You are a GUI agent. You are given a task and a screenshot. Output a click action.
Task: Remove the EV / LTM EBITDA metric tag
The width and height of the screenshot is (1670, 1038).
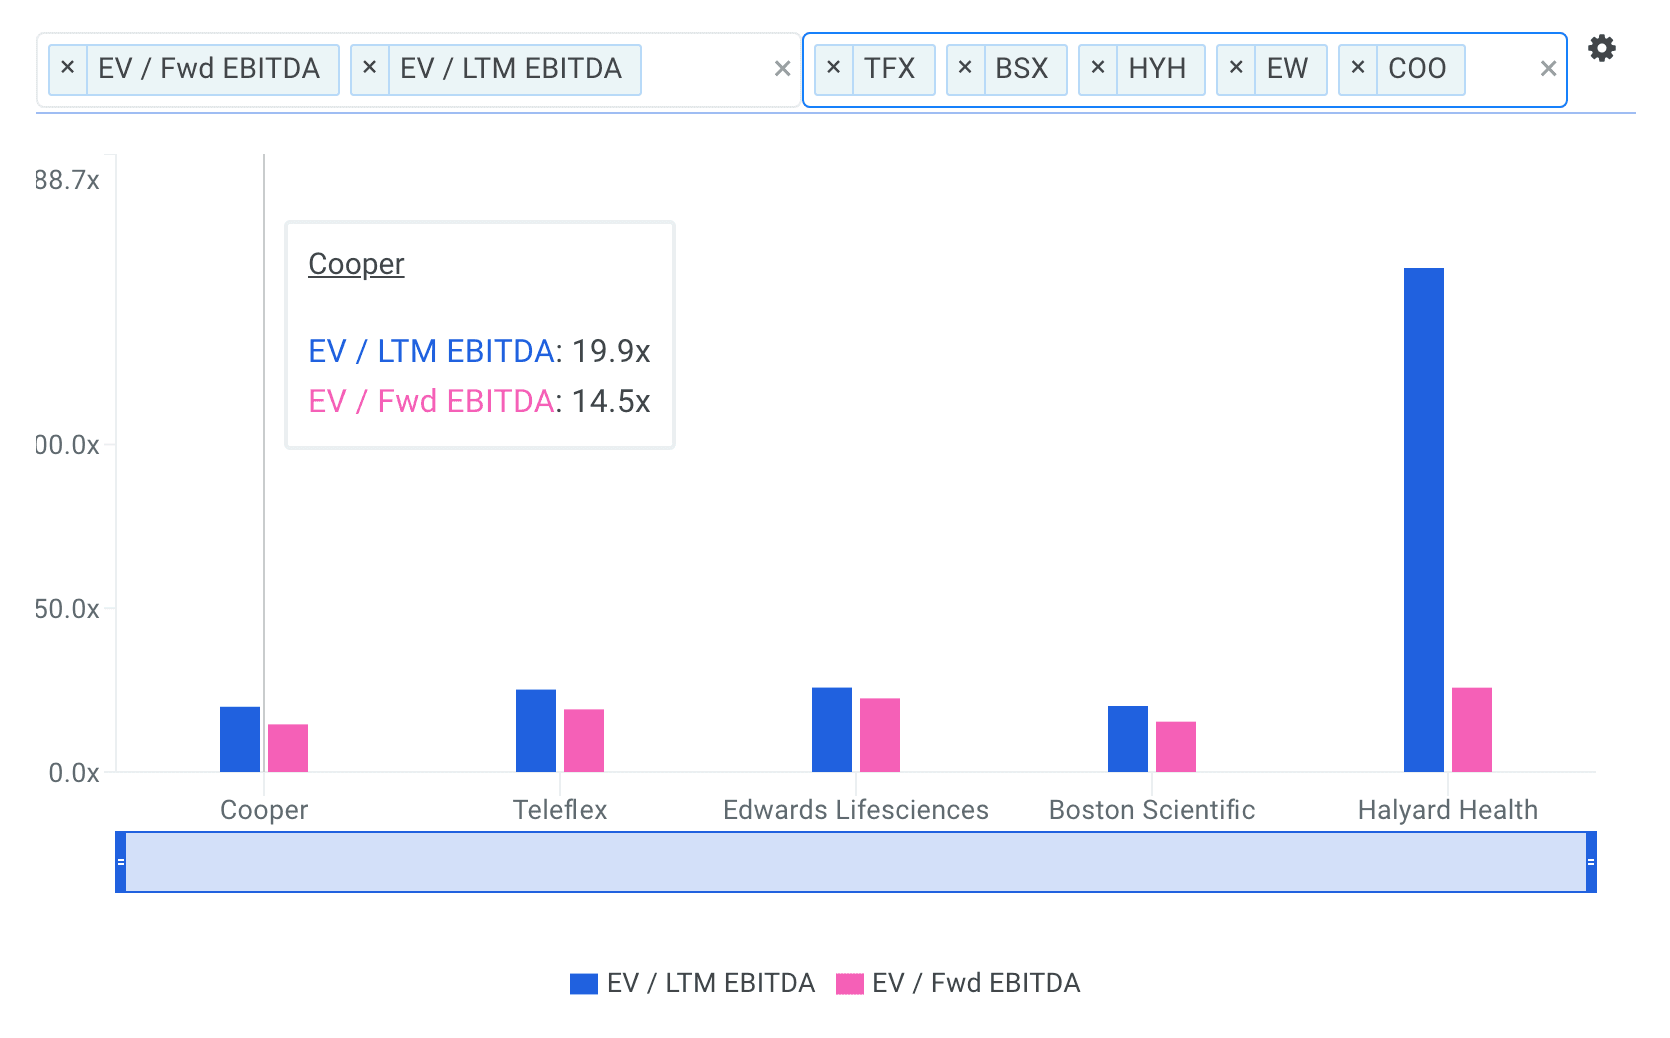[370, 68]
